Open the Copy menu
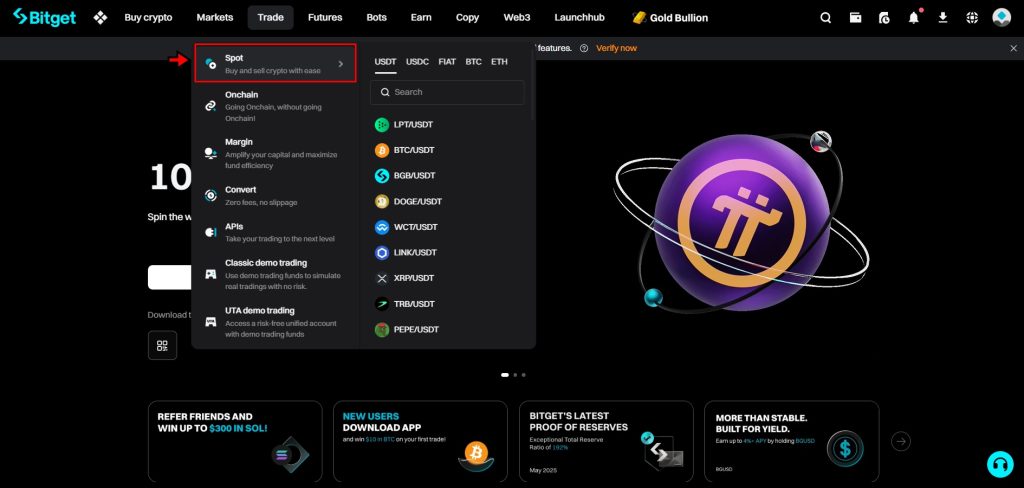 point(467,18)
